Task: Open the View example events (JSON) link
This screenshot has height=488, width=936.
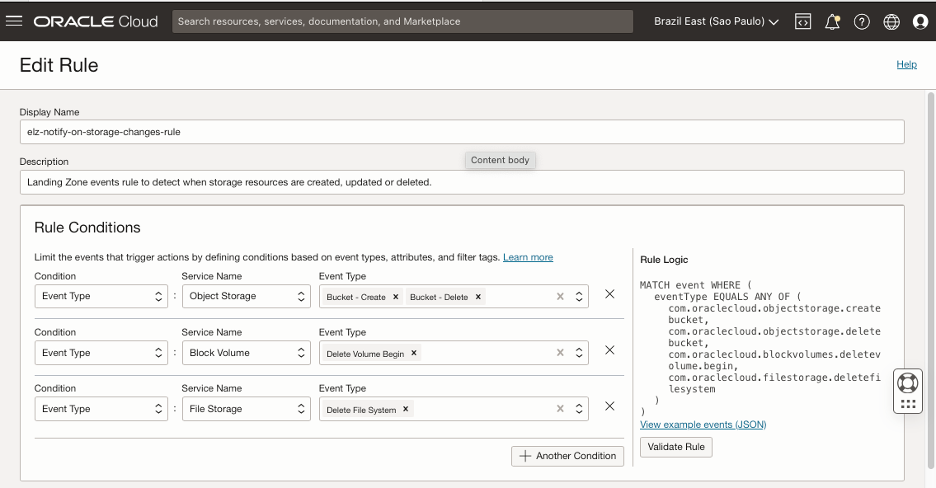Action: [702, 425]
